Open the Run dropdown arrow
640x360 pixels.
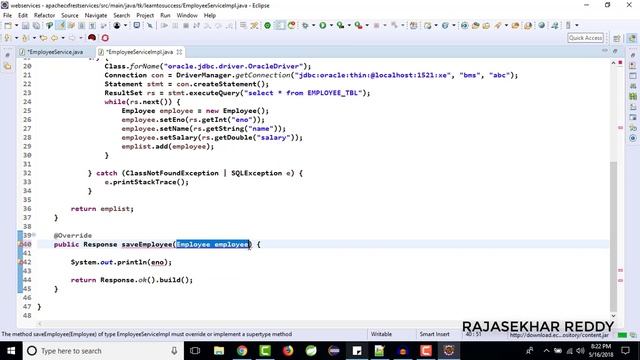[x=331, y=25]
